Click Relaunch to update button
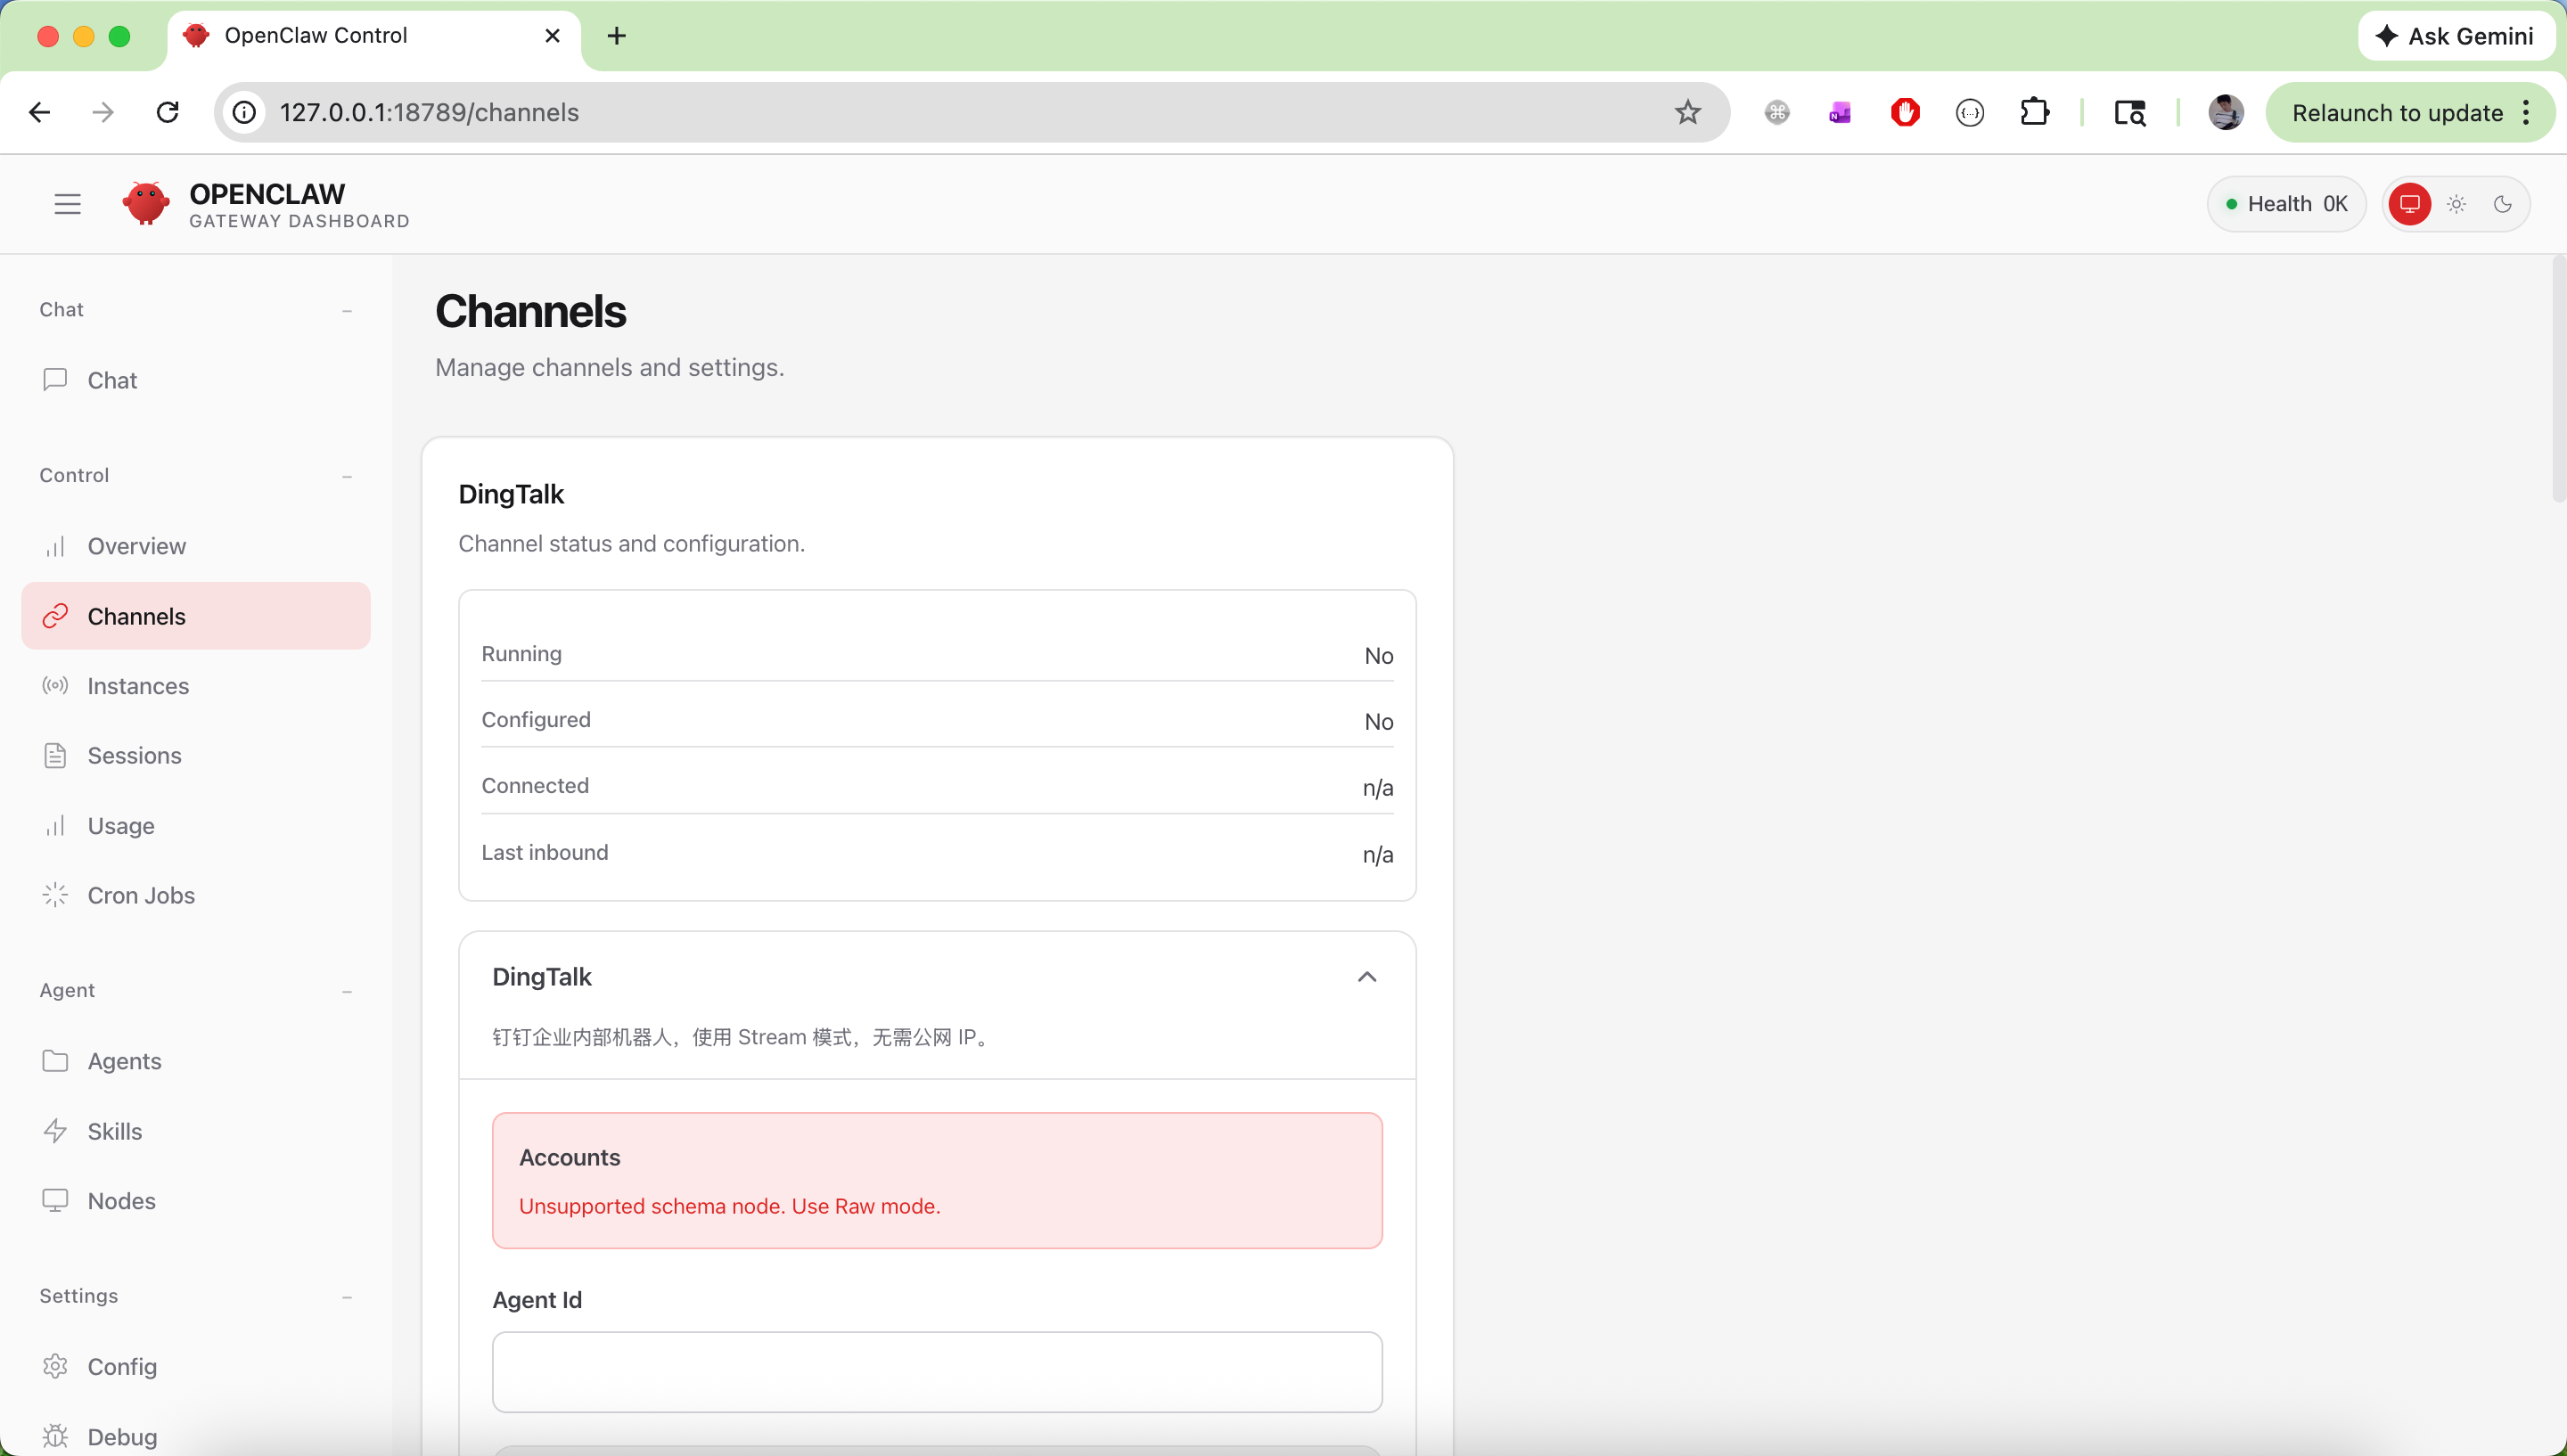Image resolution: width=2567 pixels, height=1456 pixels. tap(2396, 113)
